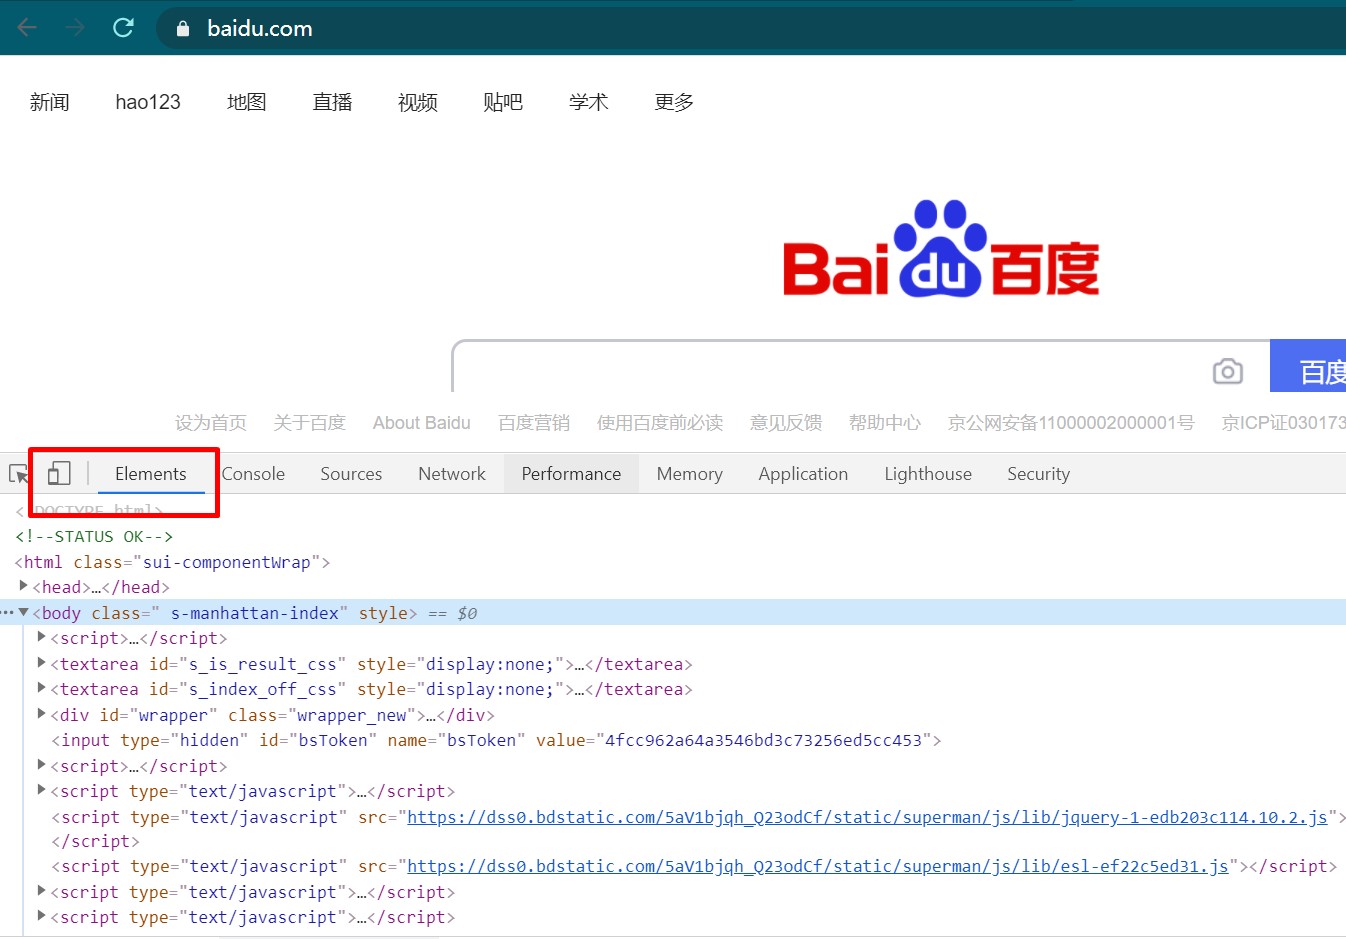Expand the last text/javascript script node
This screenshot has width=1346, height=939.
[41, 916]
